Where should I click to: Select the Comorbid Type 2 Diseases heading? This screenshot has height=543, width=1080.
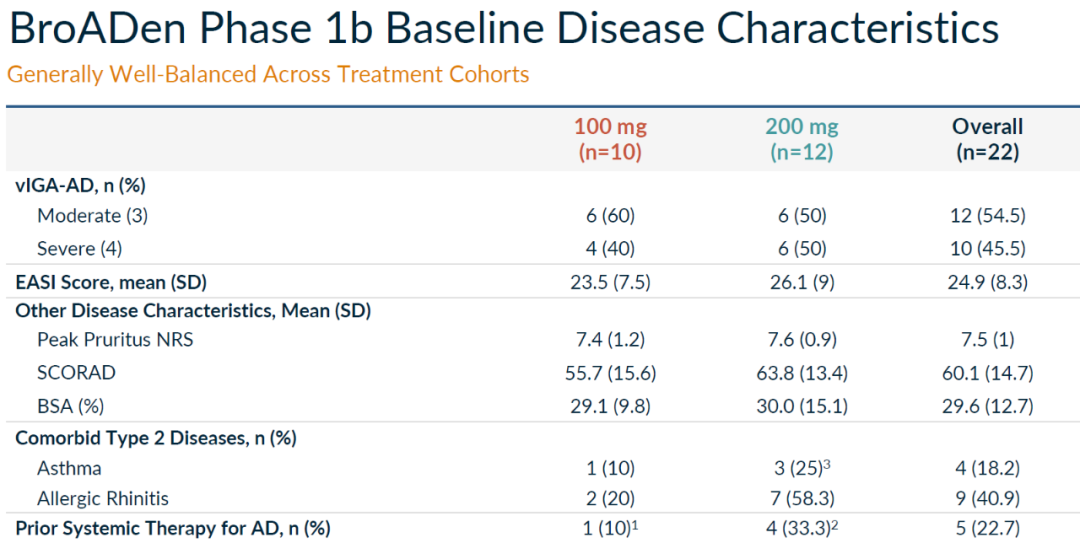pyautogui.click(x=155, y=438)
